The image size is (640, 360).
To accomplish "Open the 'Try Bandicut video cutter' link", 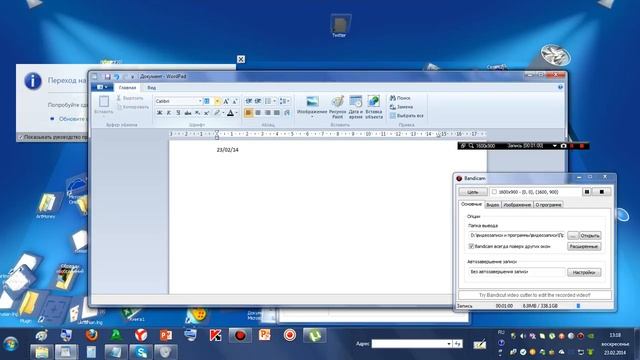I will tap(535, 295).
